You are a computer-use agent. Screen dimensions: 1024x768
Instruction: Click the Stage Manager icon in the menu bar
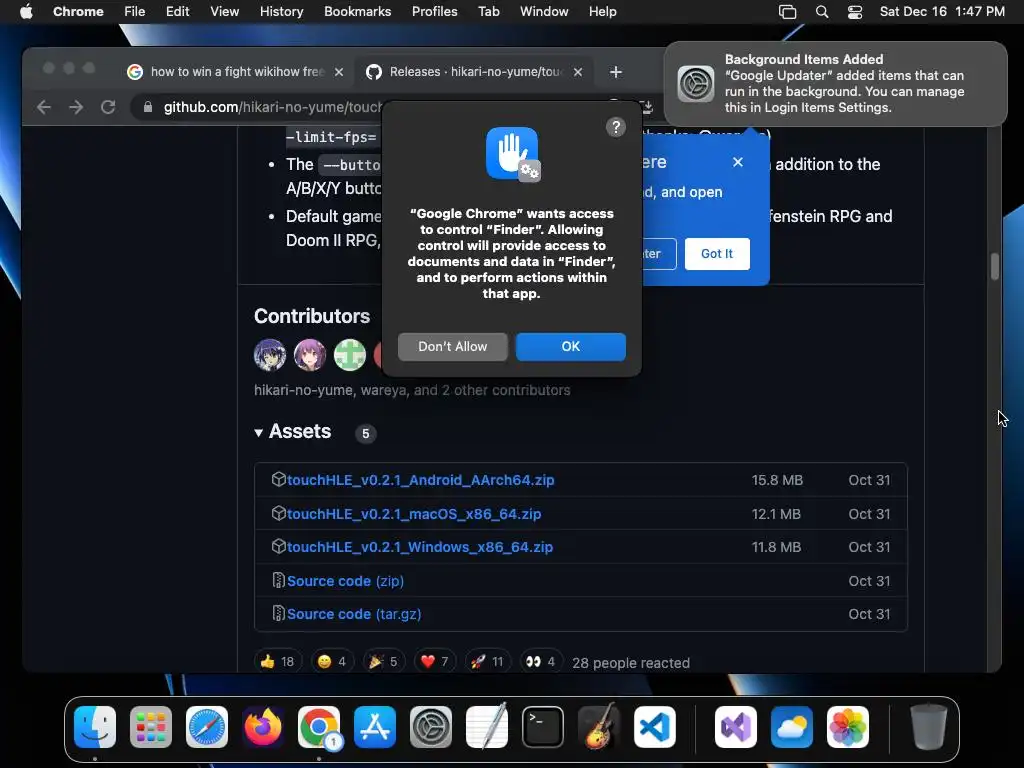pos(788,12)
